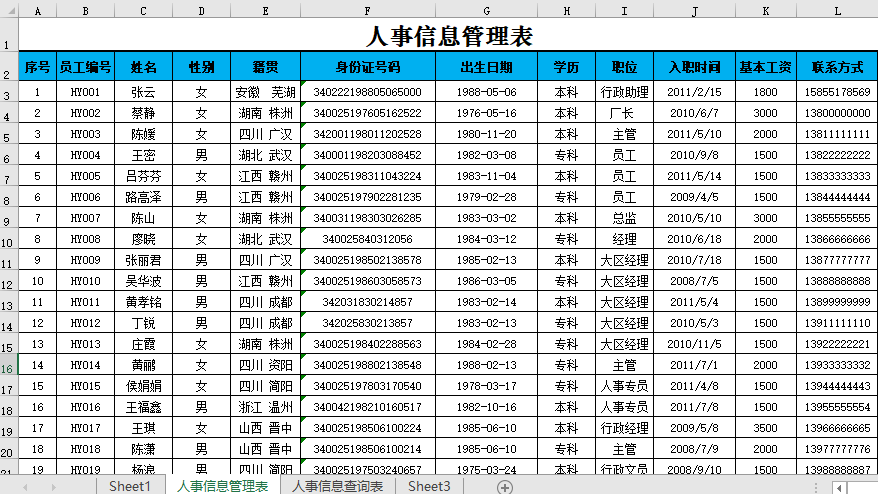The image size is (878, 494).
Task: Click the 联系方式 column header cell
Action: (x=838, y=68)
